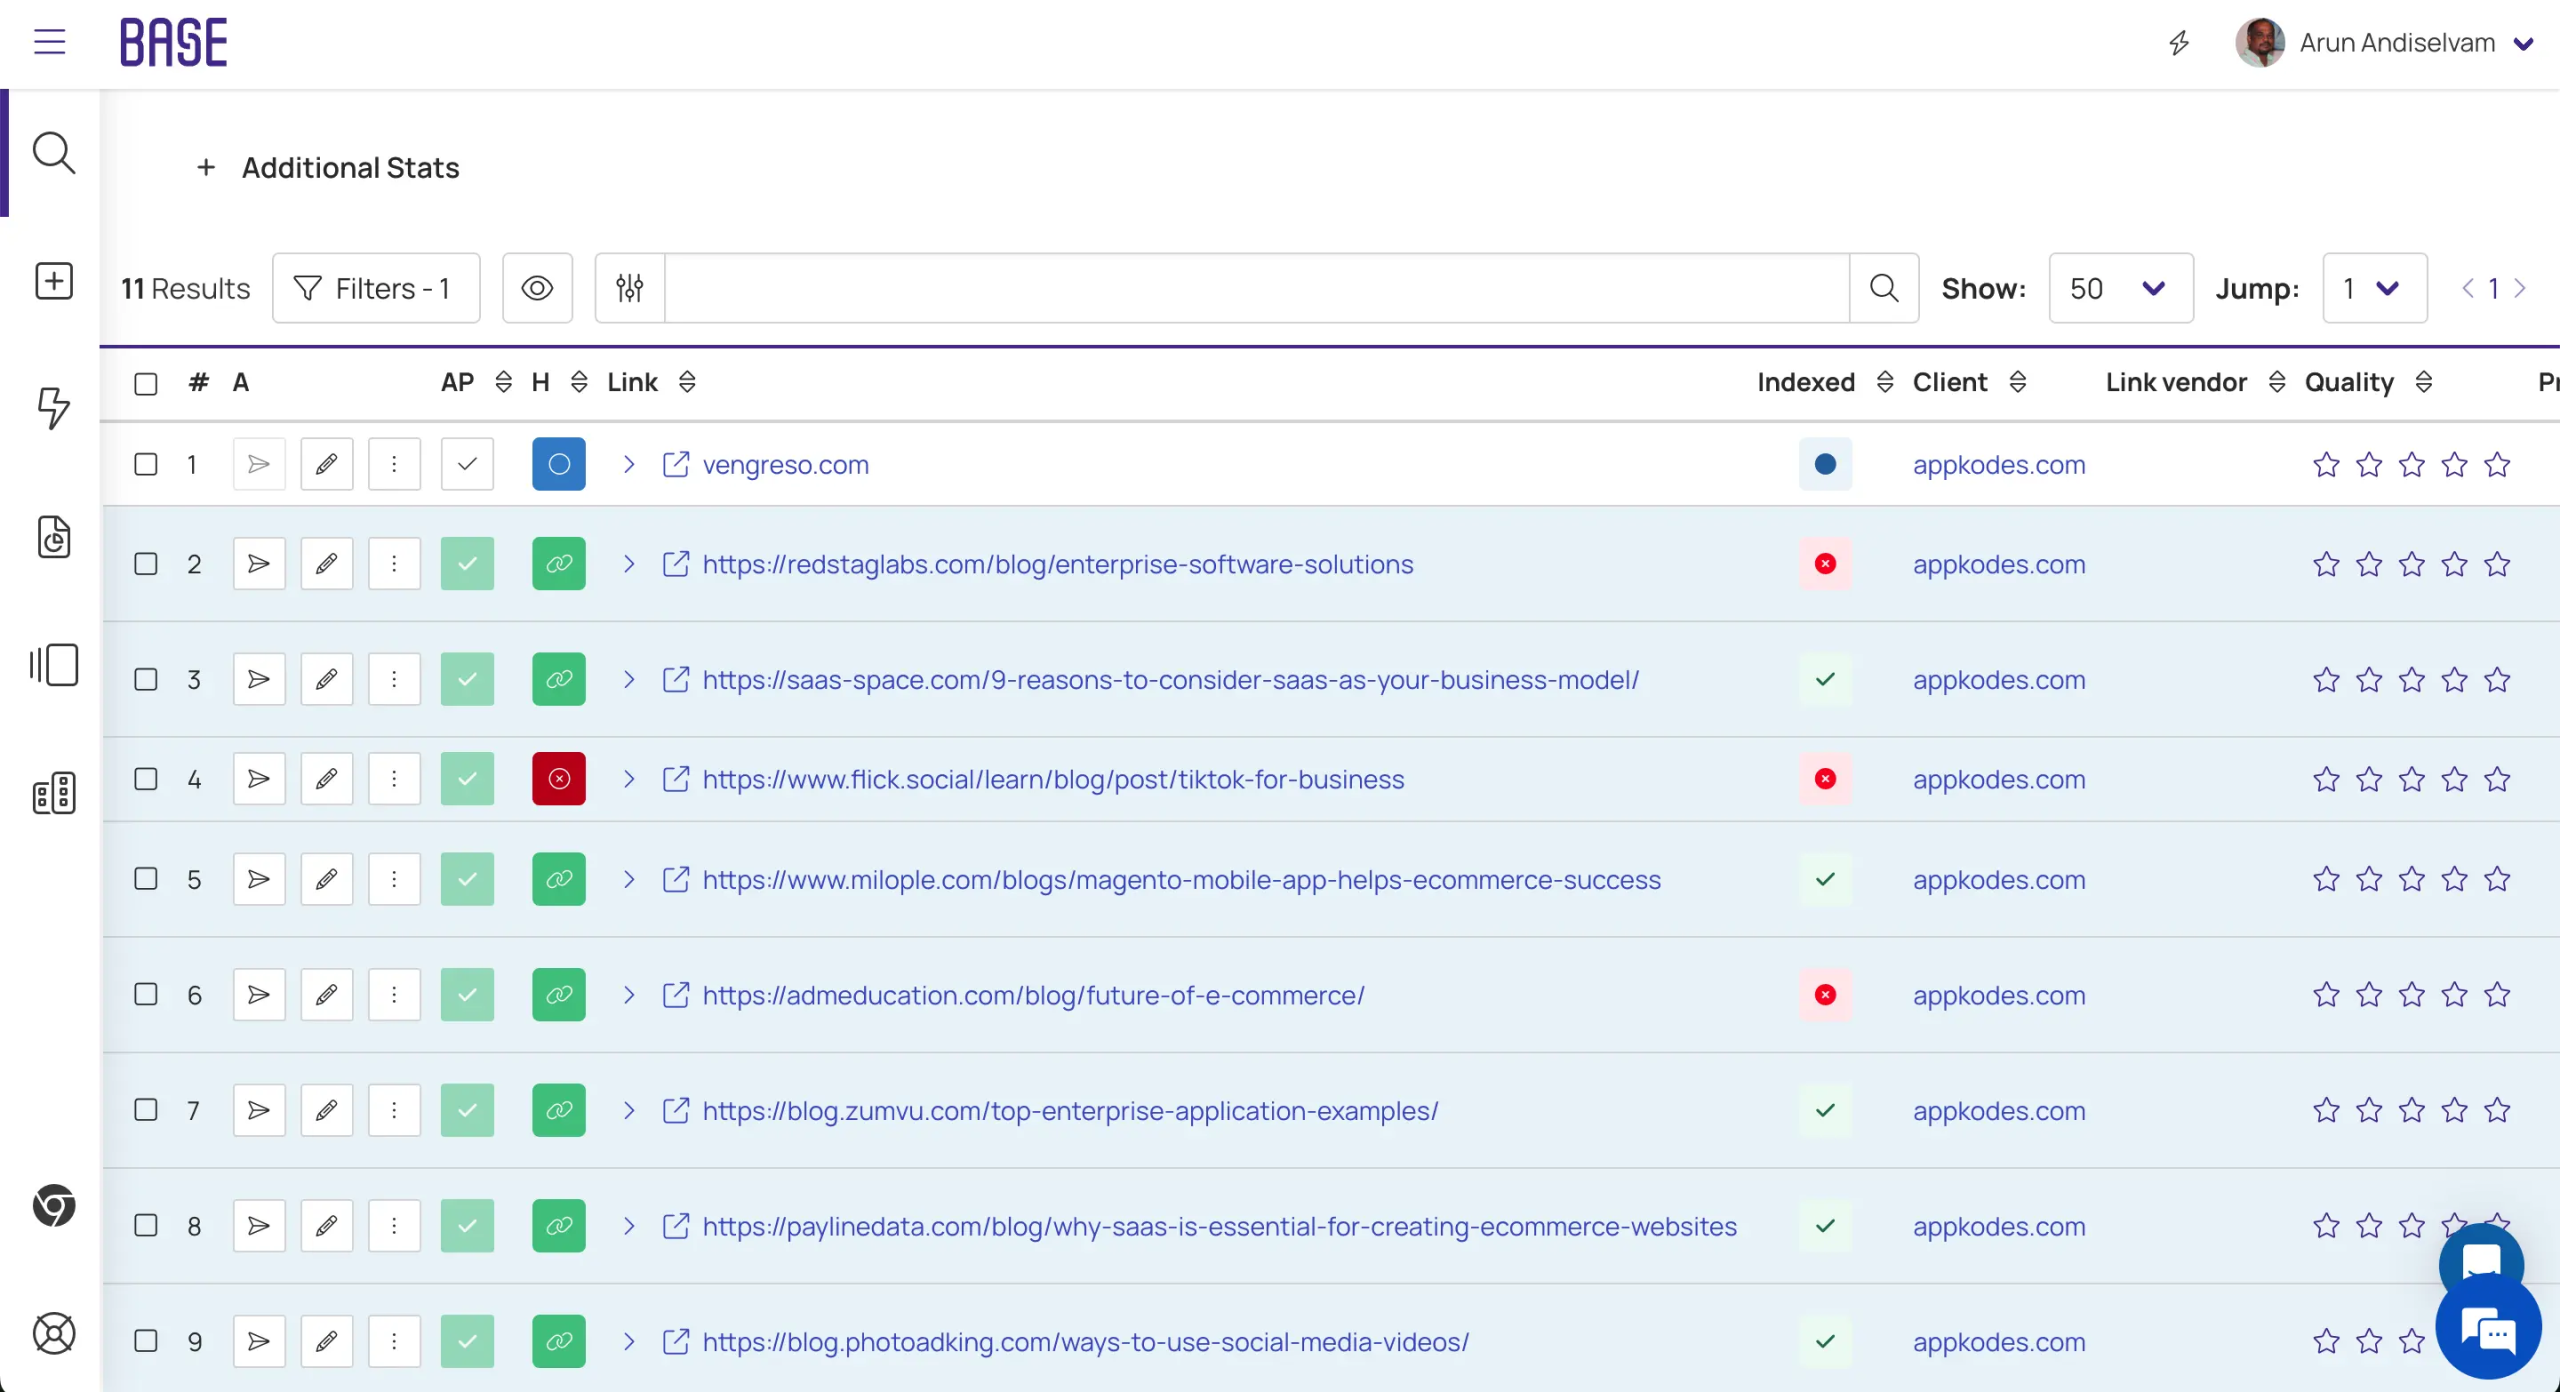Screen dimensions: 2560x1392
Task: Toggle the select-all checkbox in the table header
Action: coord(146,383)
